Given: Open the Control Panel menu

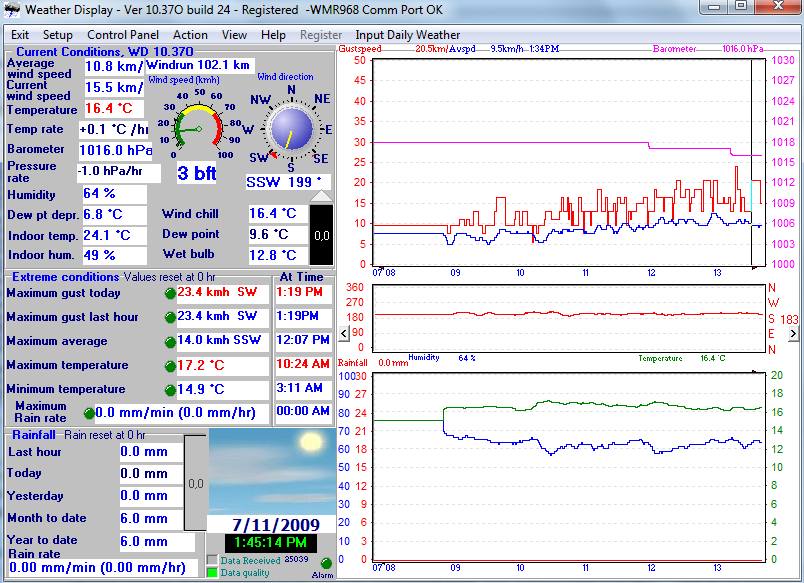Looking at the screenshot, I should (x=120, y=34).
